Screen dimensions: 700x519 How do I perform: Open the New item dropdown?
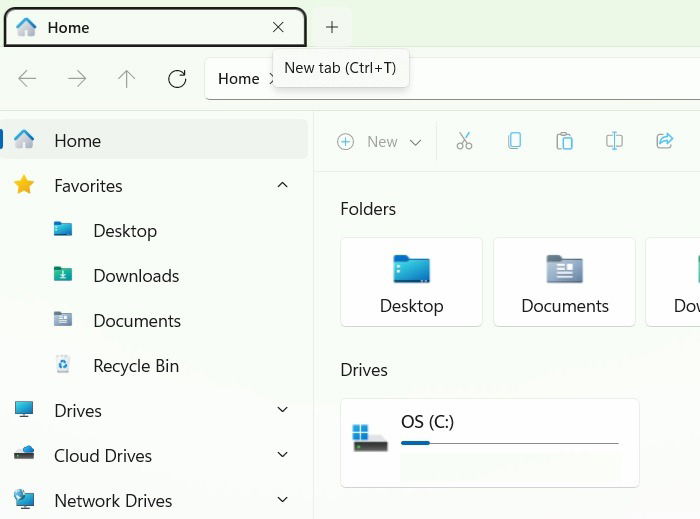(x=379, y=142)
